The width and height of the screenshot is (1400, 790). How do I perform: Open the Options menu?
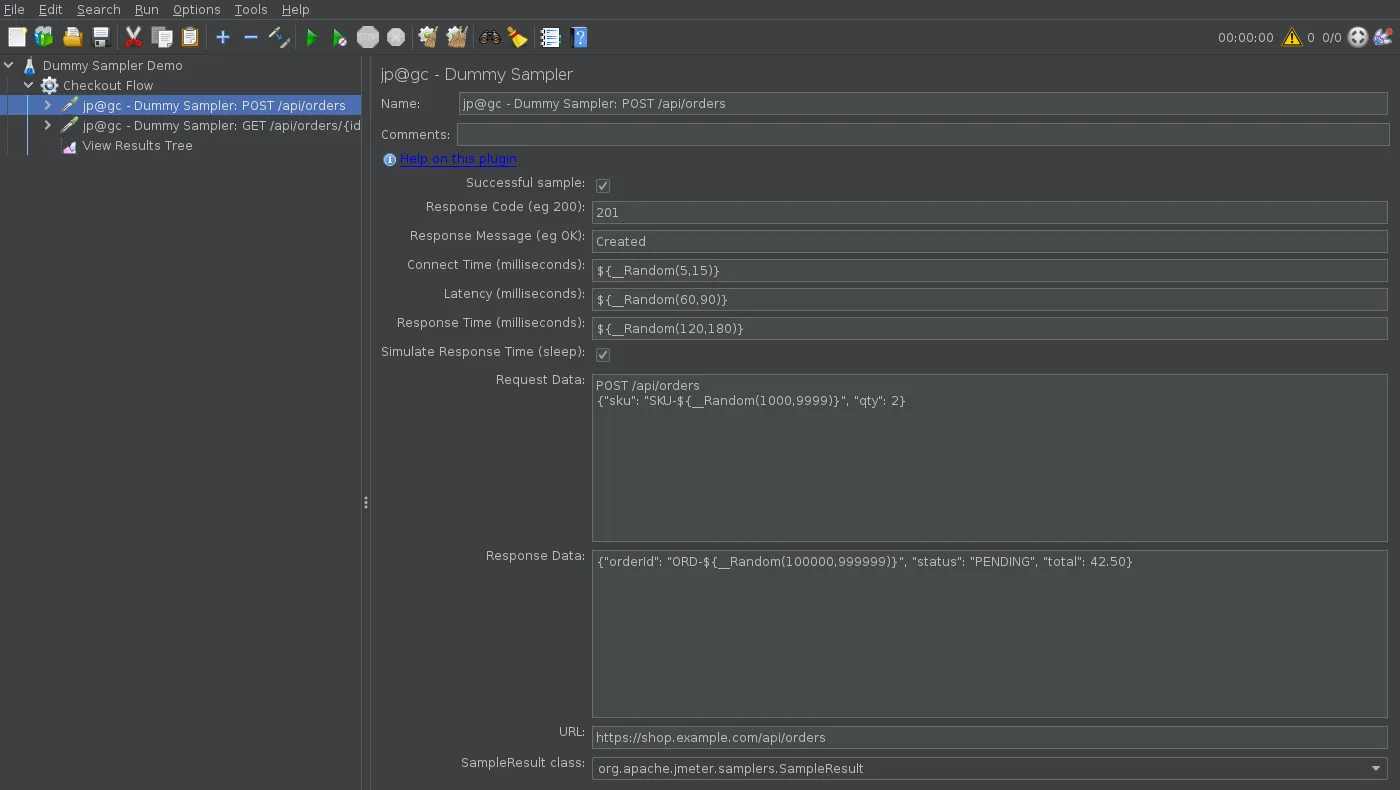[196, 9]
